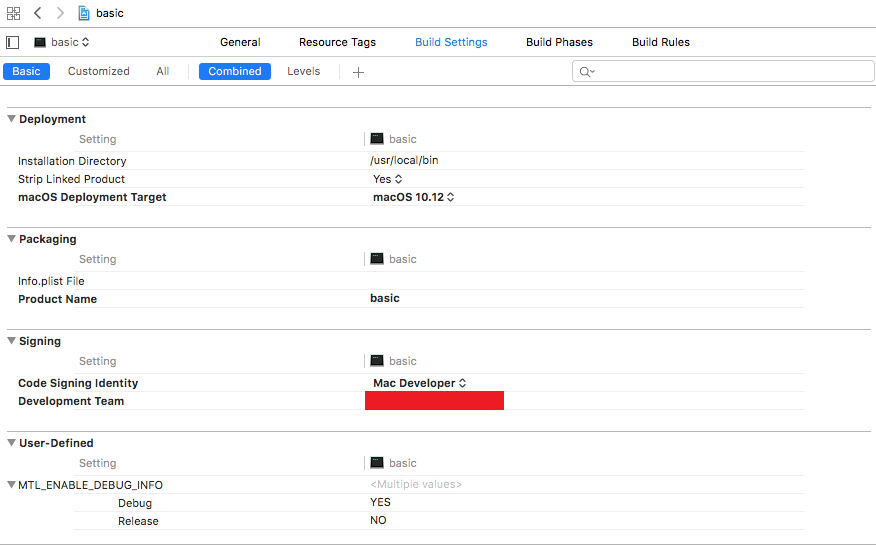Go forward using the right arrow
Image resolution: width=876 pixels, height=545 pixels.
(60, 13)
